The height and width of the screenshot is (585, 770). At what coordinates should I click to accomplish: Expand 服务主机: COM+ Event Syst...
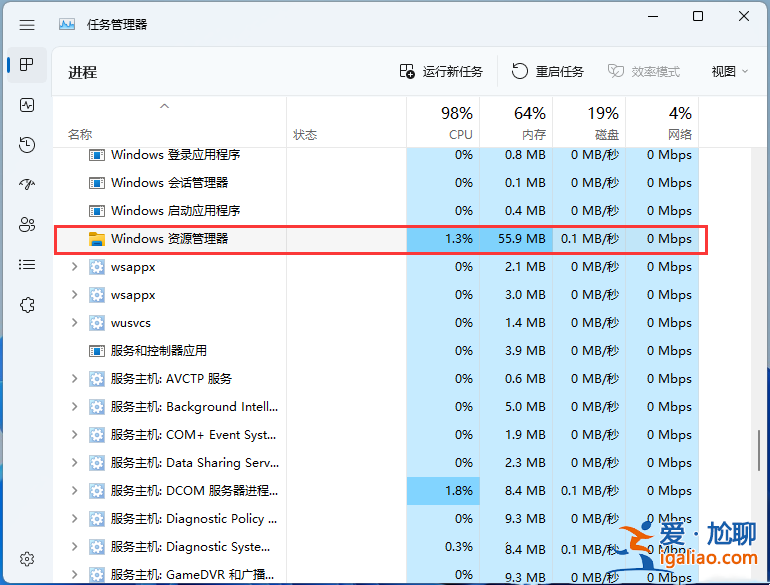tap(75, 435)
